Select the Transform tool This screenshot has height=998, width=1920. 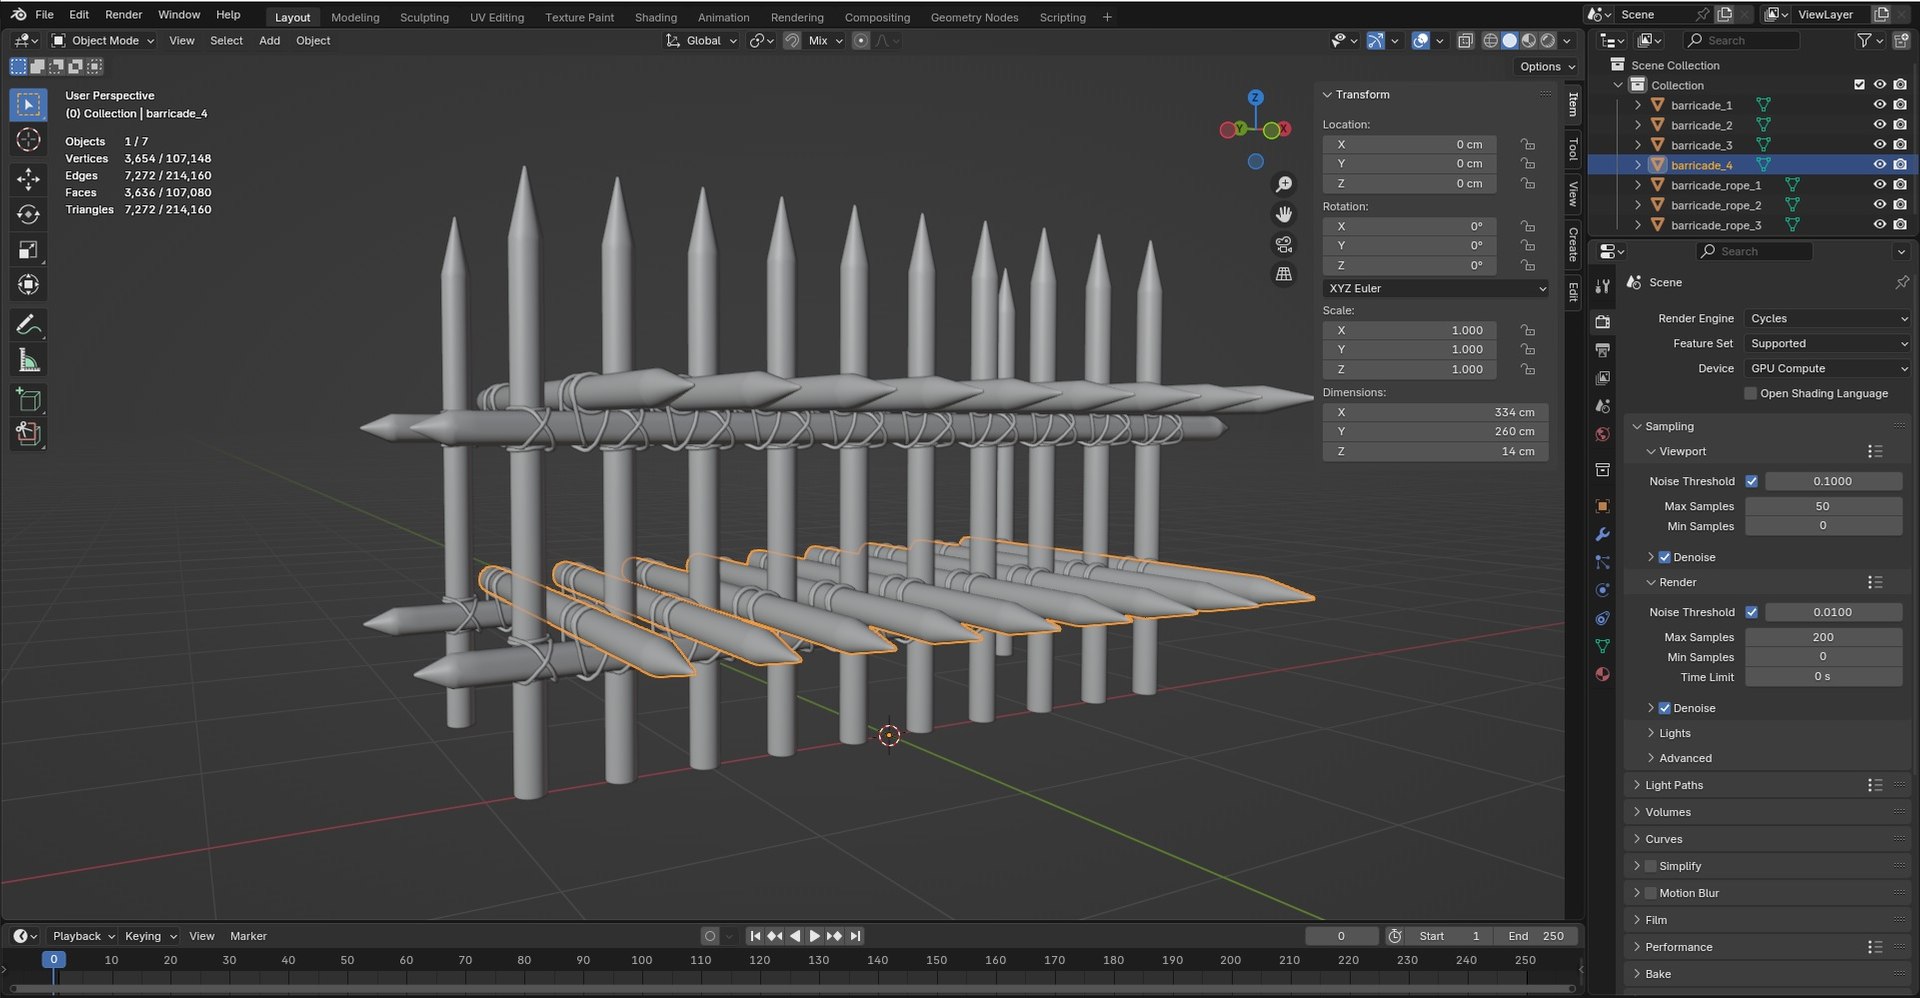click(x=28, y=284)
